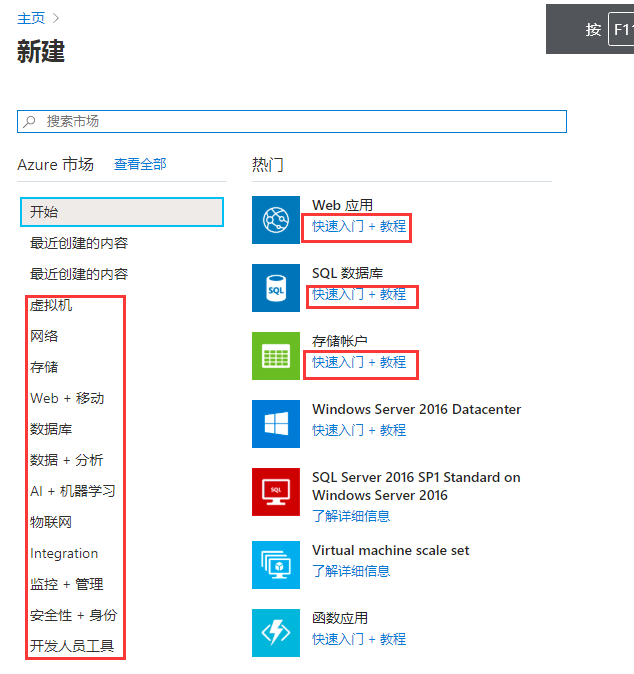Open 快速入门 + 教程 under Windows Server 2016
The width and height of the screenshot is (634, 674).
tap(359, 430)
